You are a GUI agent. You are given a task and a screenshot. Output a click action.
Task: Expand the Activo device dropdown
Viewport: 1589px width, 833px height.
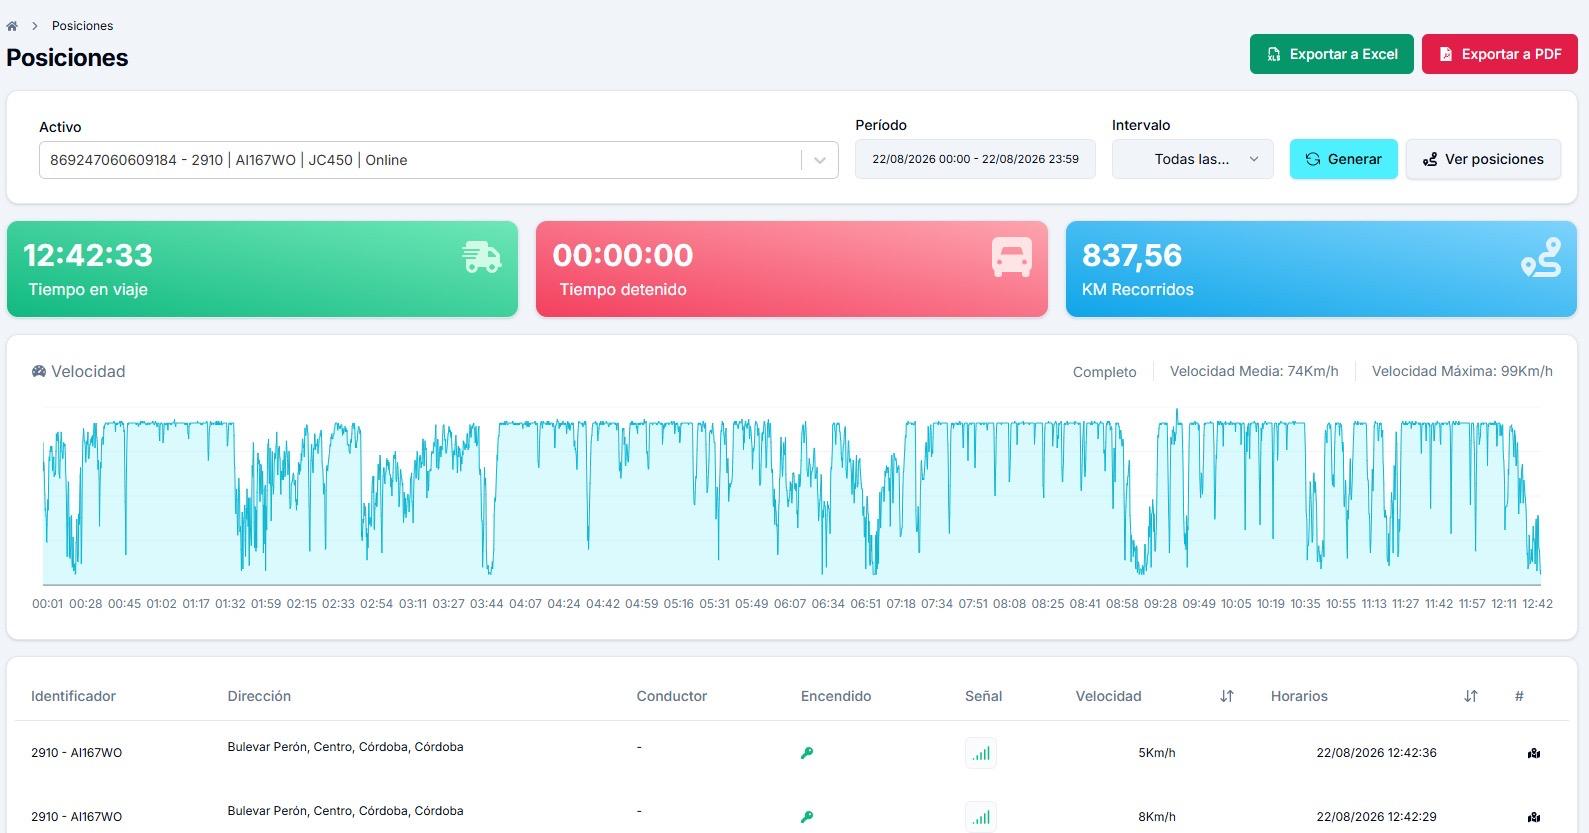(820, 160)
